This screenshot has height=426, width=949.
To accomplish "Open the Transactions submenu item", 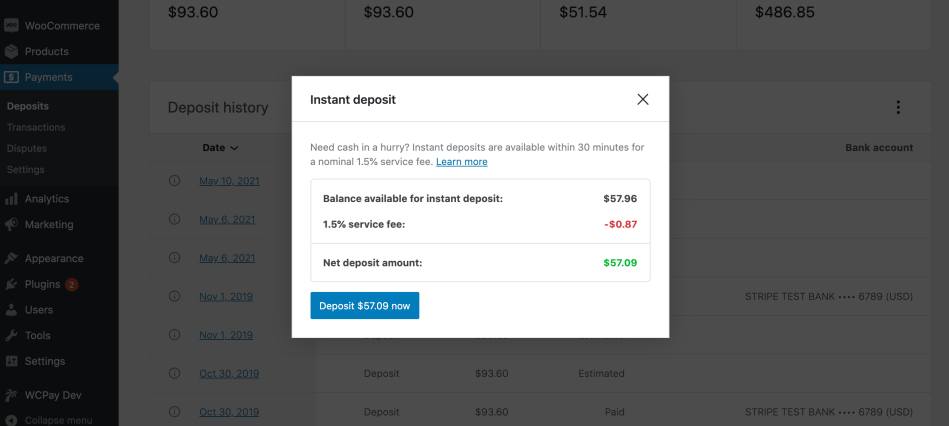I will (36, 127).
